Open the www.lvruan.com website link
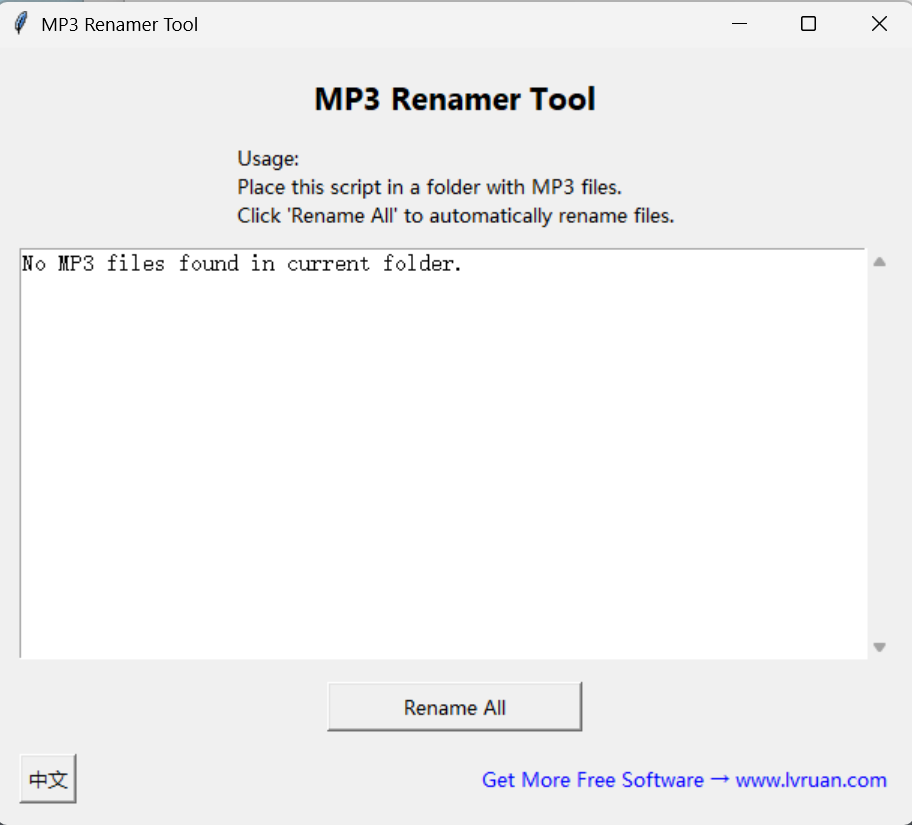The height and width of the screenshot is (825, 912). click(x=812, y=780)
